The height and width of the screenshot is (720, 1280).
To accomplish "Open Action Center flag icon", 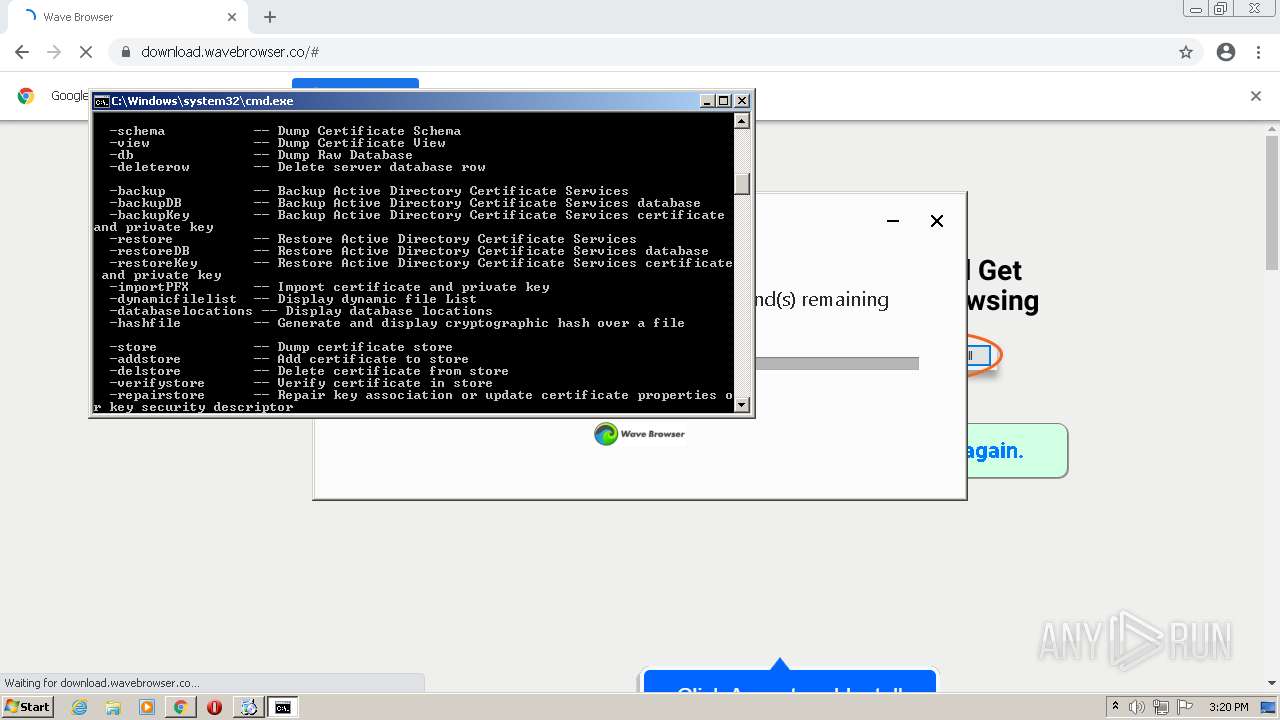I will pyautogui.click(x=1185, y=707).
